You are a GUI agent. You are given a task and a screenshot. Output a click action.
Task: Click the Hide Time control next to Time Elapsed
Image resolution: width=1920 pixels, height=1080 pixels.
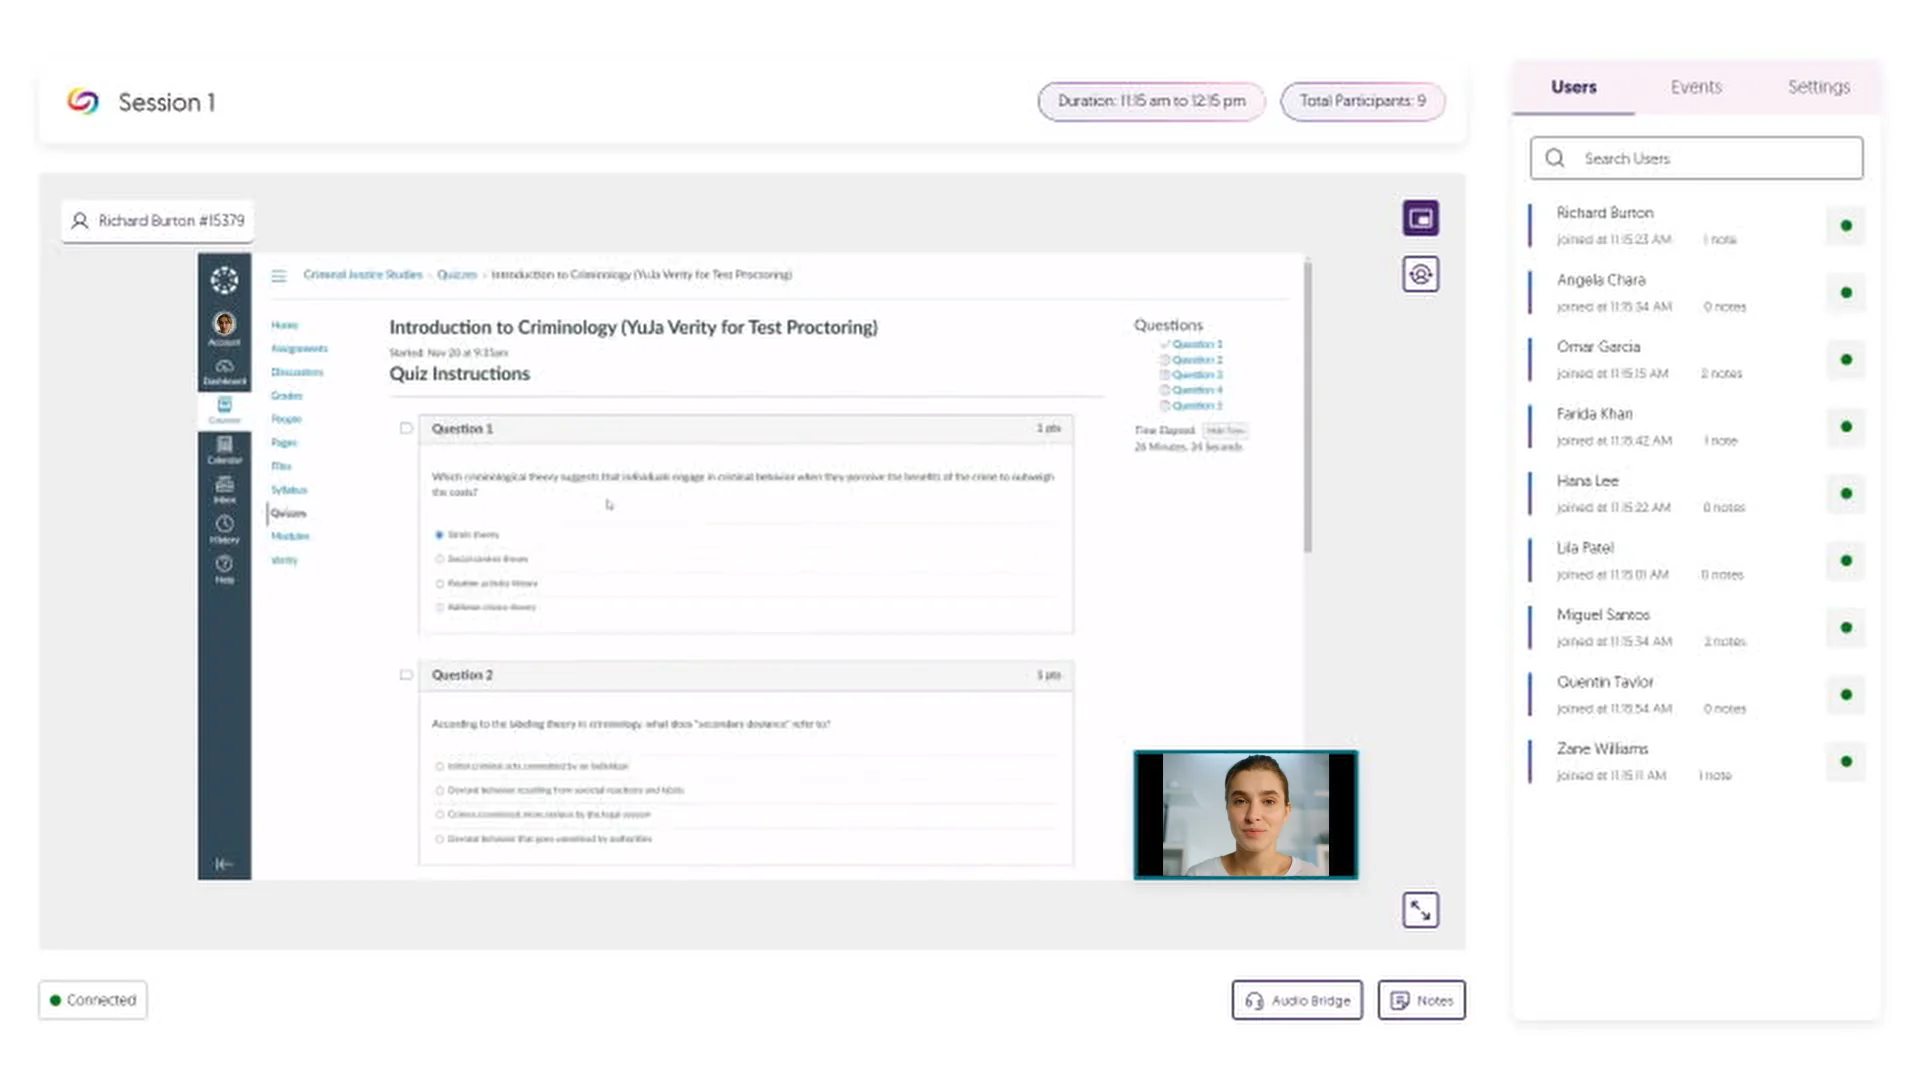pos(1226,431)
